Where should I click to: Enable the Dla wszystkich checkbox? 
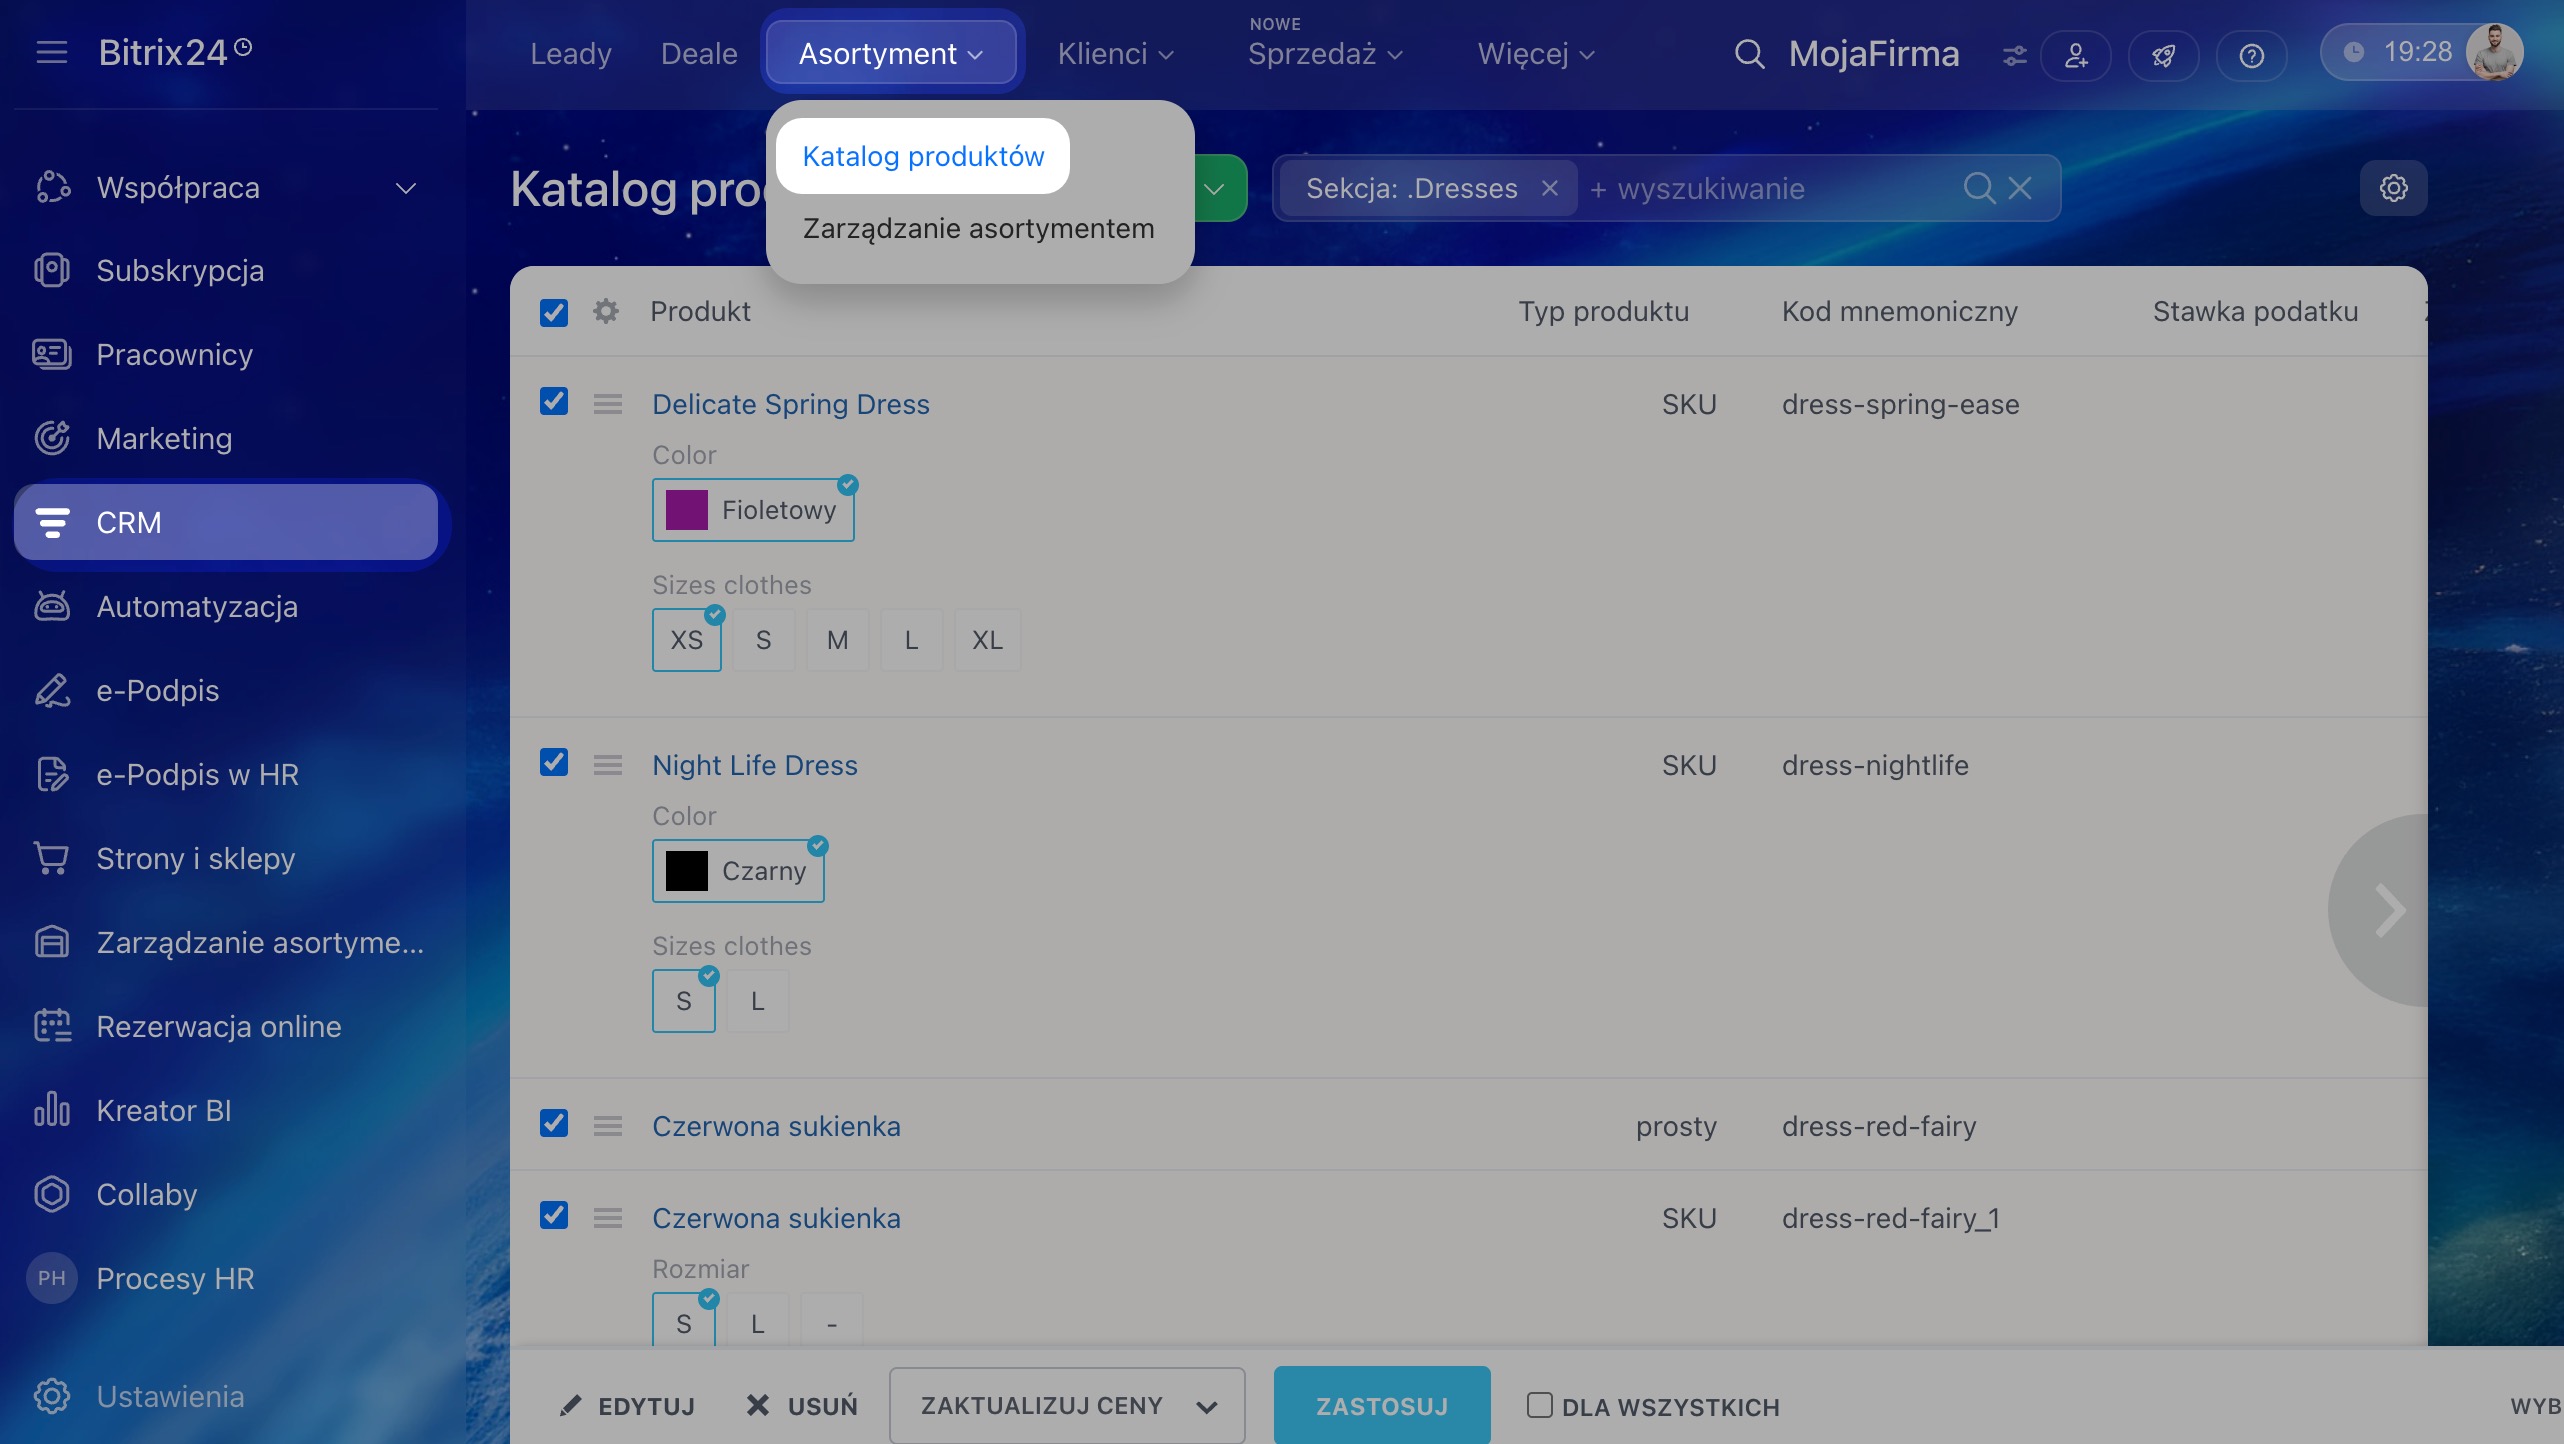click(1540, 1405)
